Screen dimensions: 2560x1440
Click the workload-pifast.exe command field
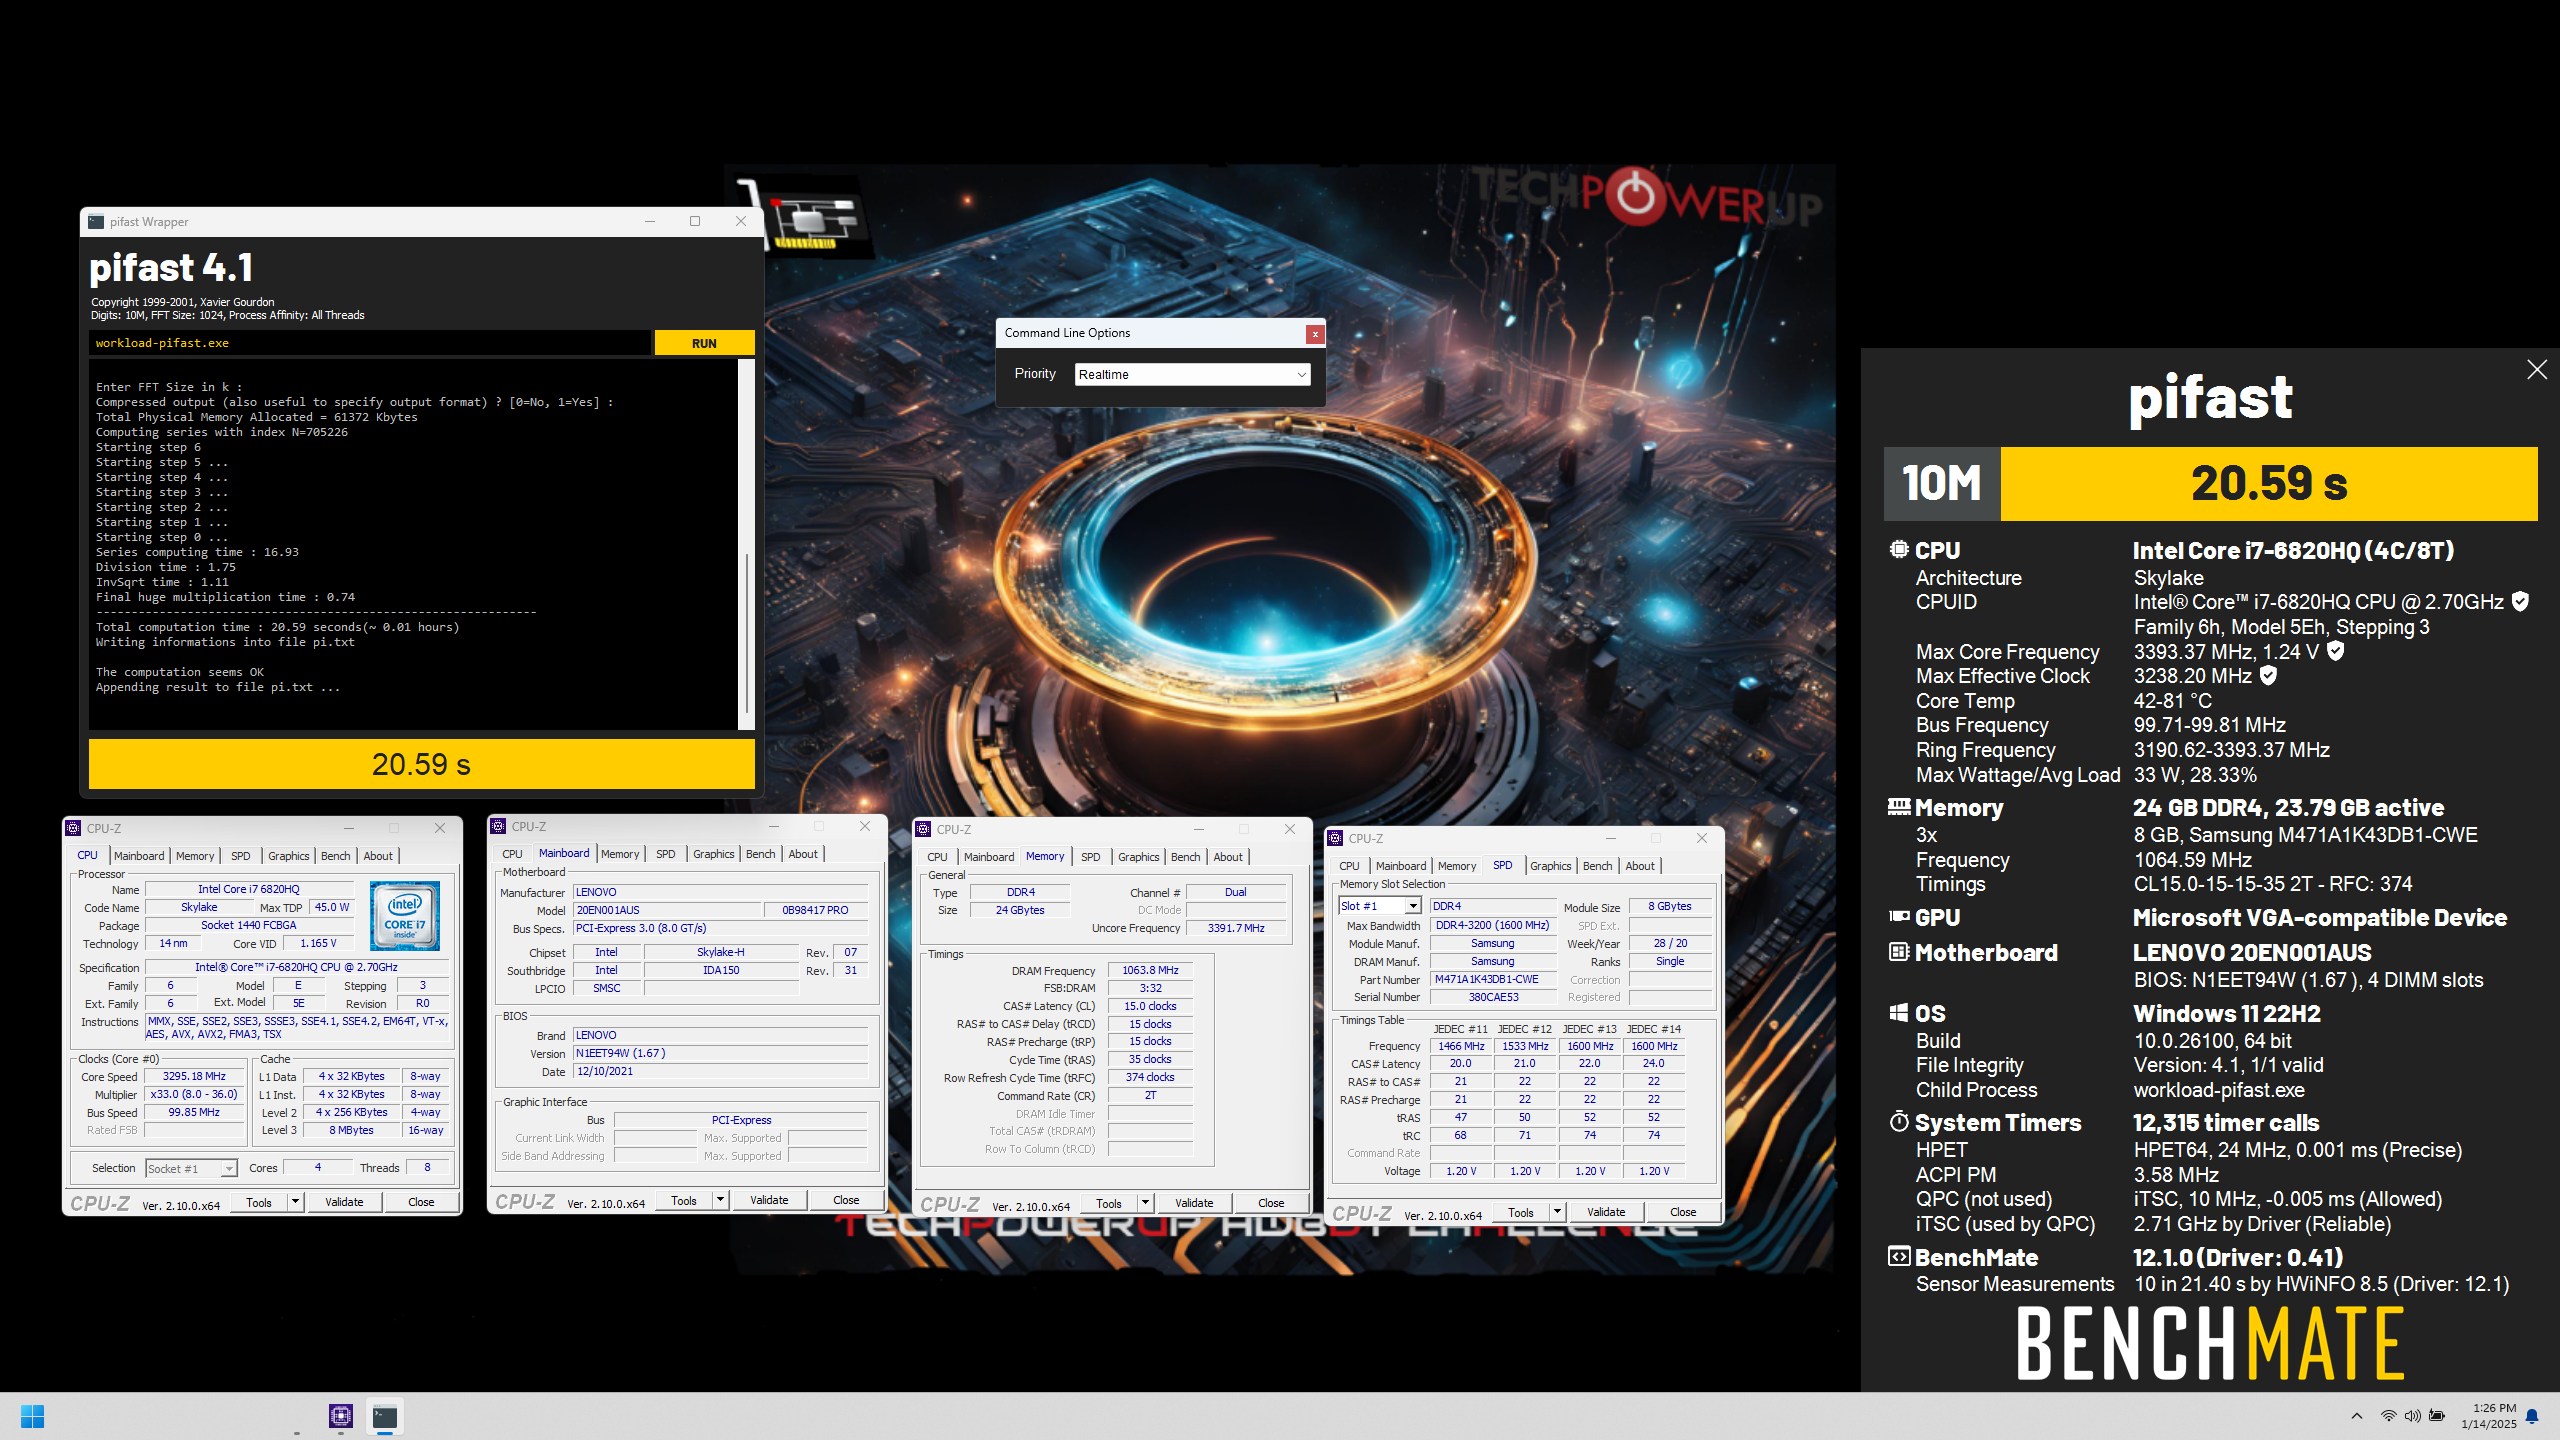370,343
